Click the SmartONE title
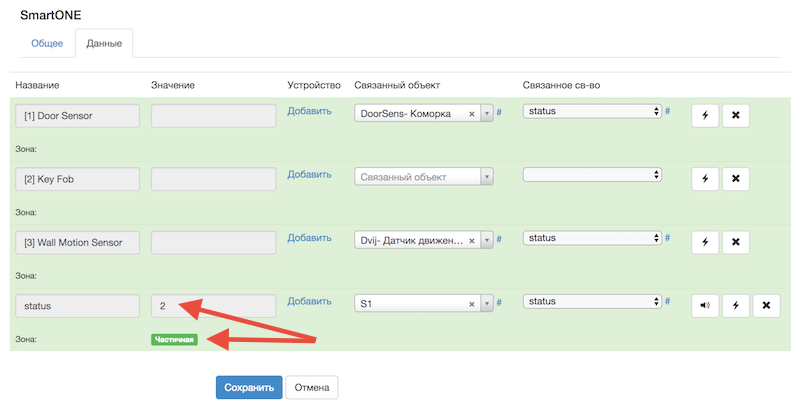Viewport: 800px width, 409px height. [51, 15]
